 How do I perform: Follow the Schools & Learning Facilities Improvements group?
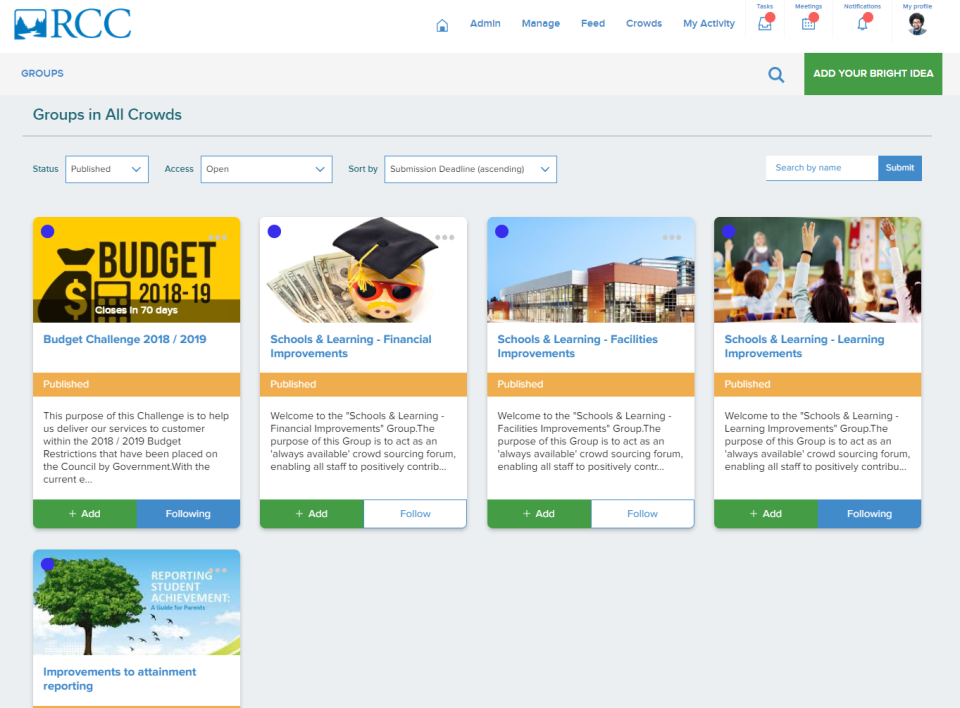(642, 513)
